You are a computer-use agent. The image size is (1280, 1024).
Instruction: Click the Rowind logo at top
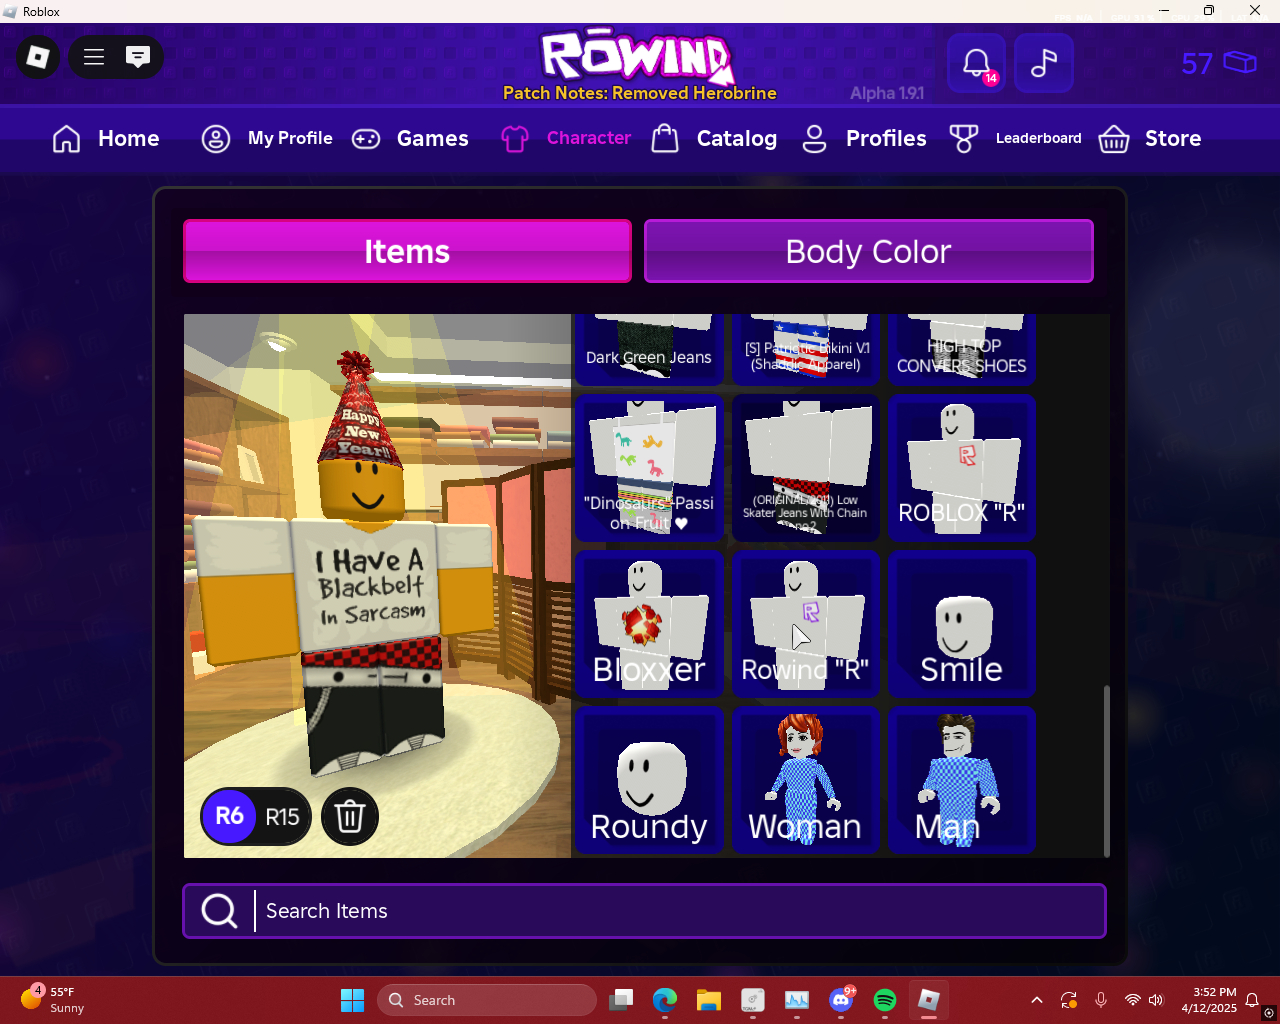[x=637, y=56]
